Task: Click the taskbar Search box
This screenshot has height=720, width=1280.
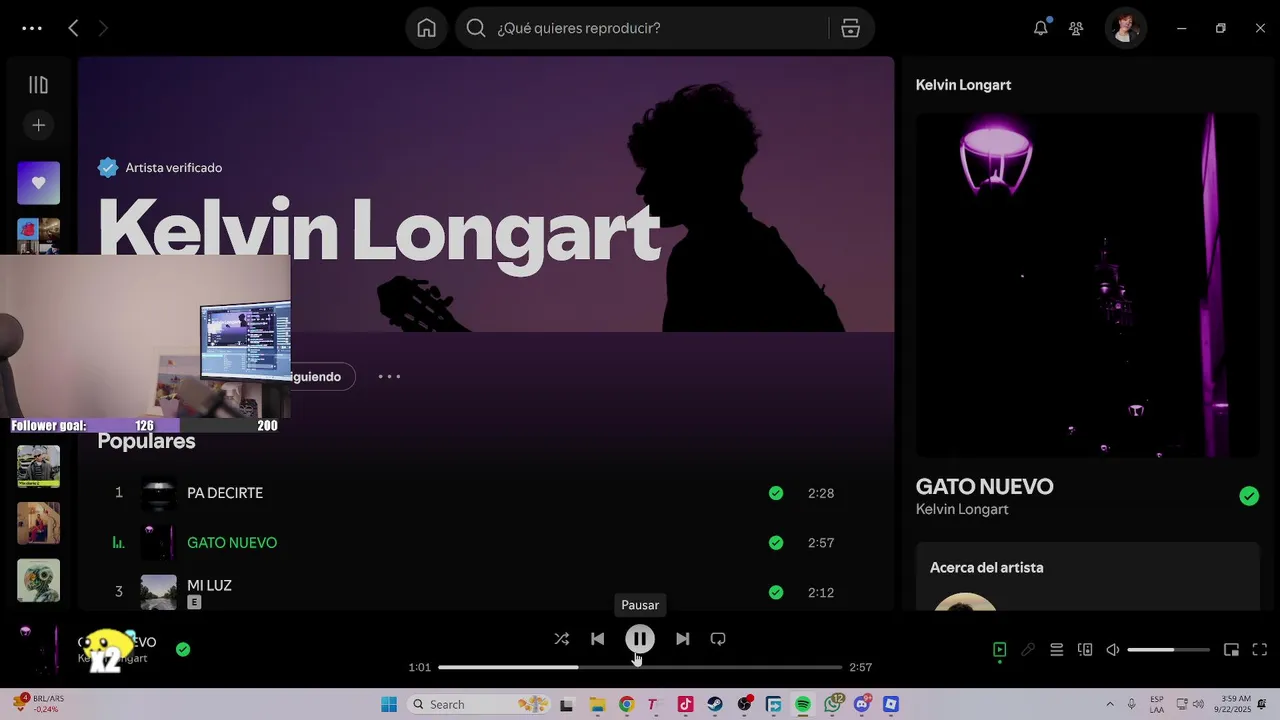Action: (479, 705)
